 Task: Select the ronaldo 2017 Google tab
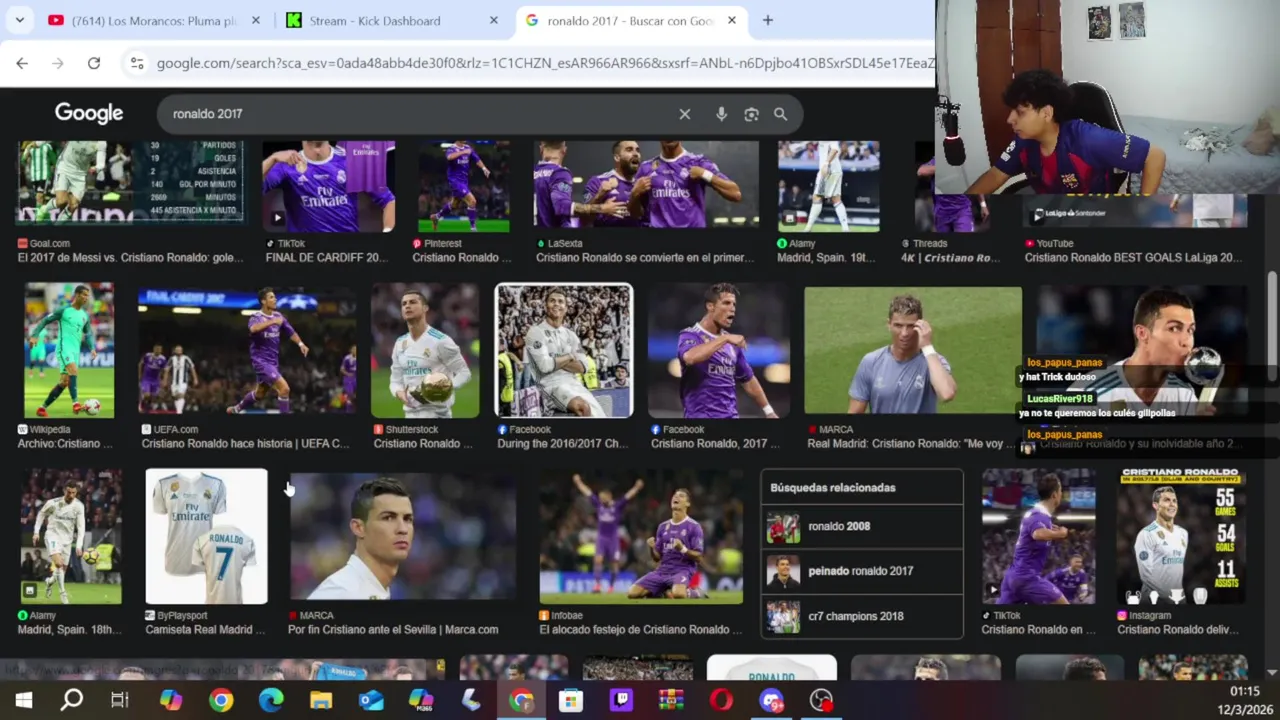coord(630,20)
